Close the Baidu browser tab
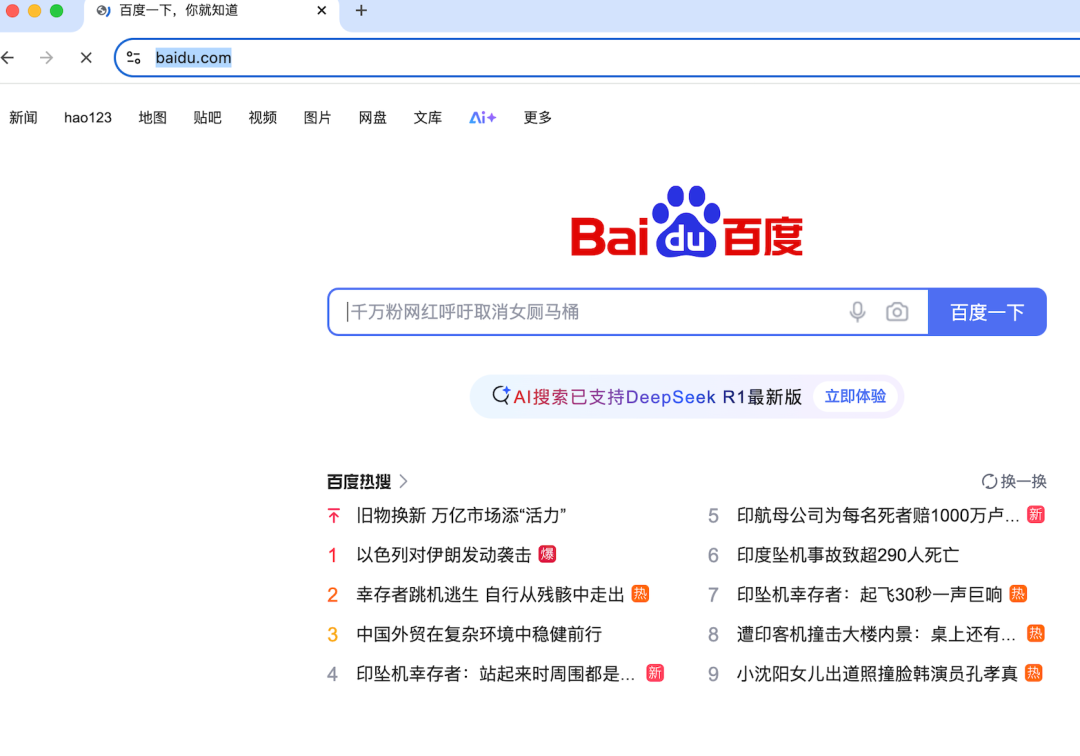Screen dimensions: 1080x756 (322, 10)
